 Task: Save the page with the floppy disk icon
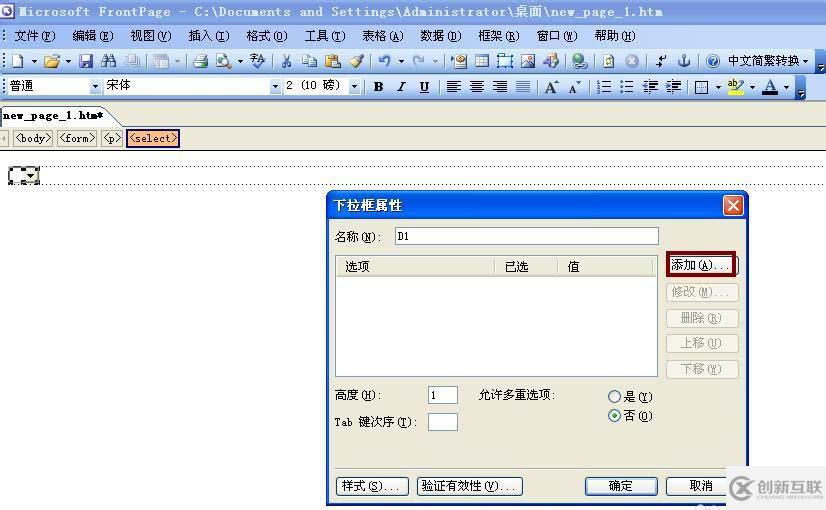pos(86,61)
